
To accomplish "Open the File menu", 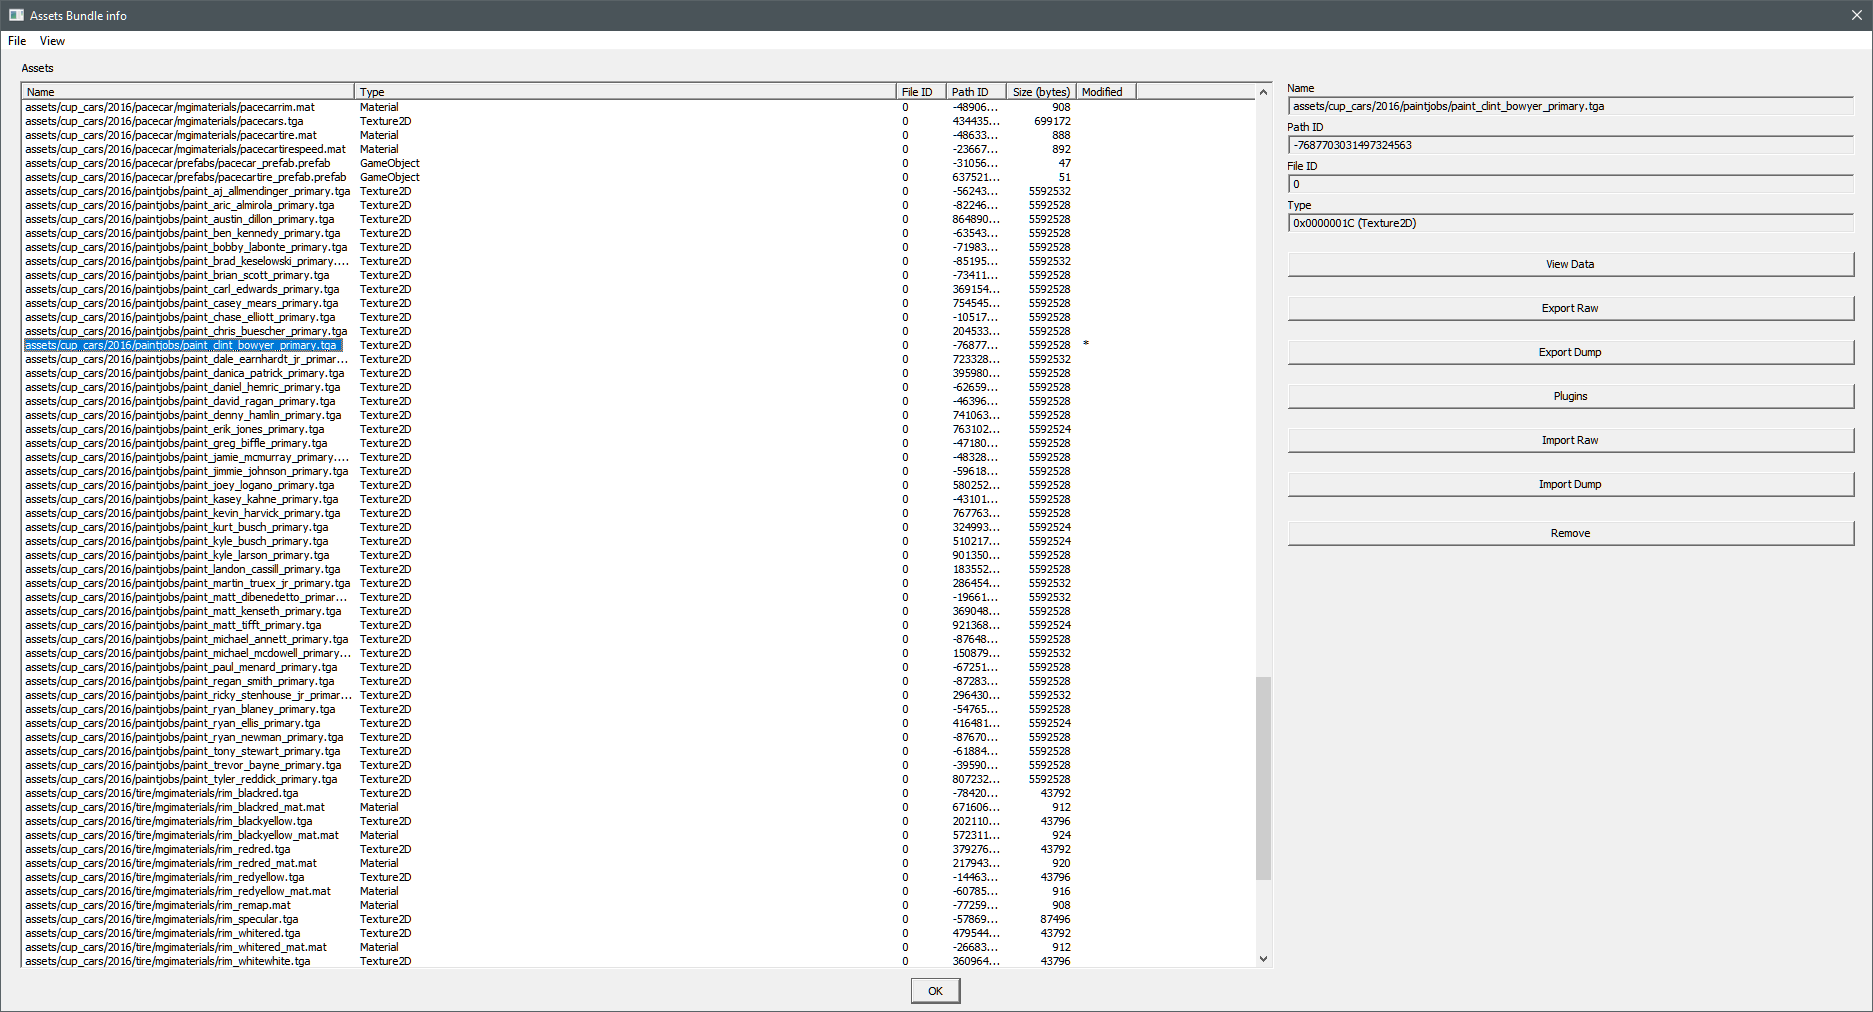I will click(x=17, y=41).
